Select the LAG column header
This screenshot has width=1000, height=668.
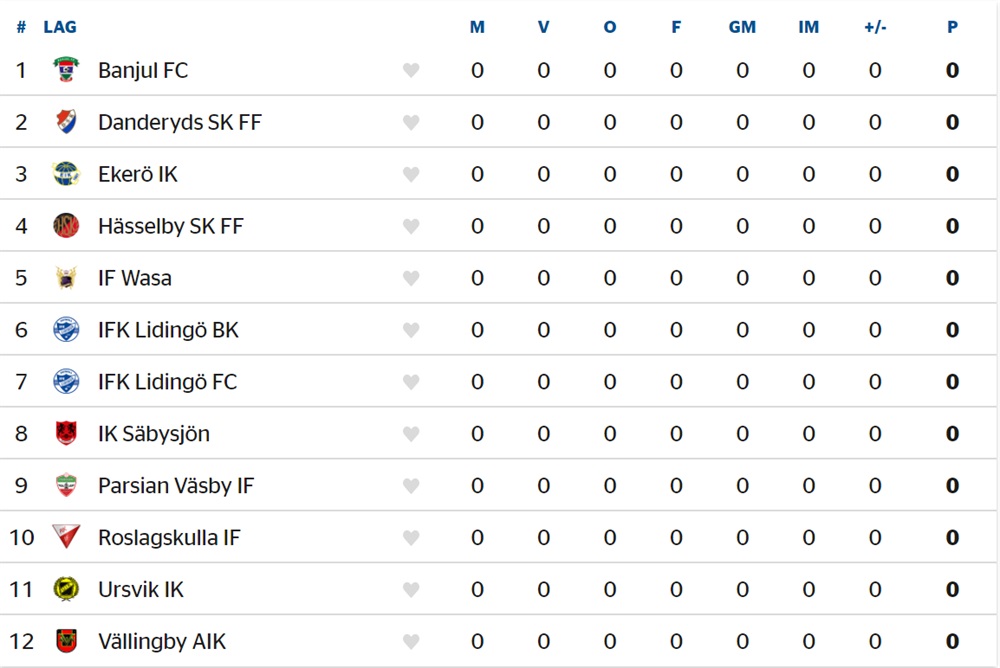tap(60, 27)
